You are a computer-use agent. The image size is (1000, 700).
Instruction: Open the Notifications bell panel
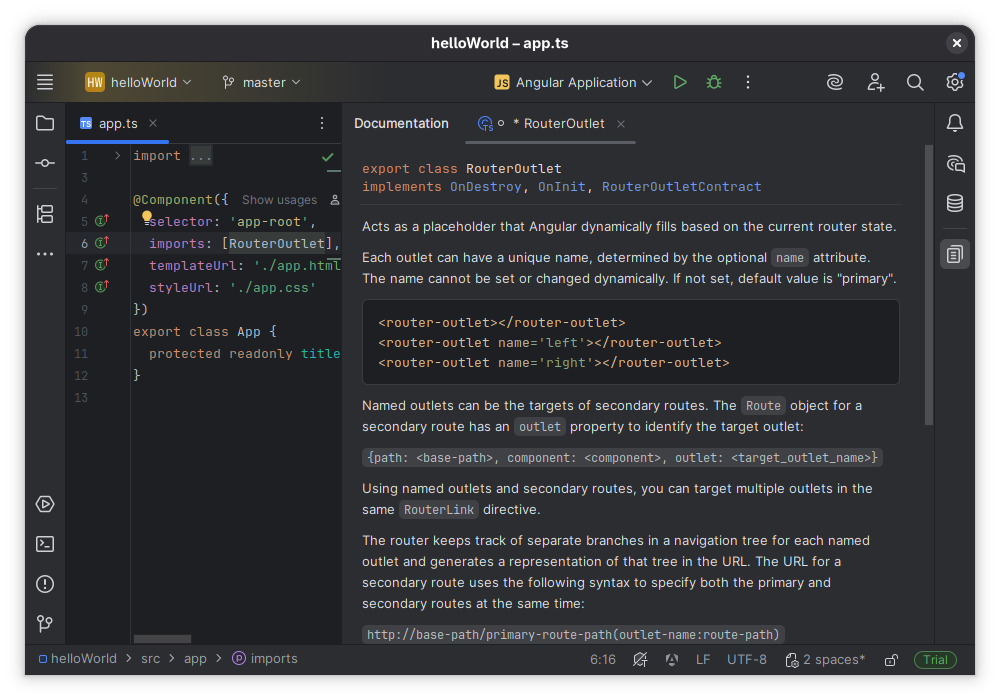[x=955, y=123]
